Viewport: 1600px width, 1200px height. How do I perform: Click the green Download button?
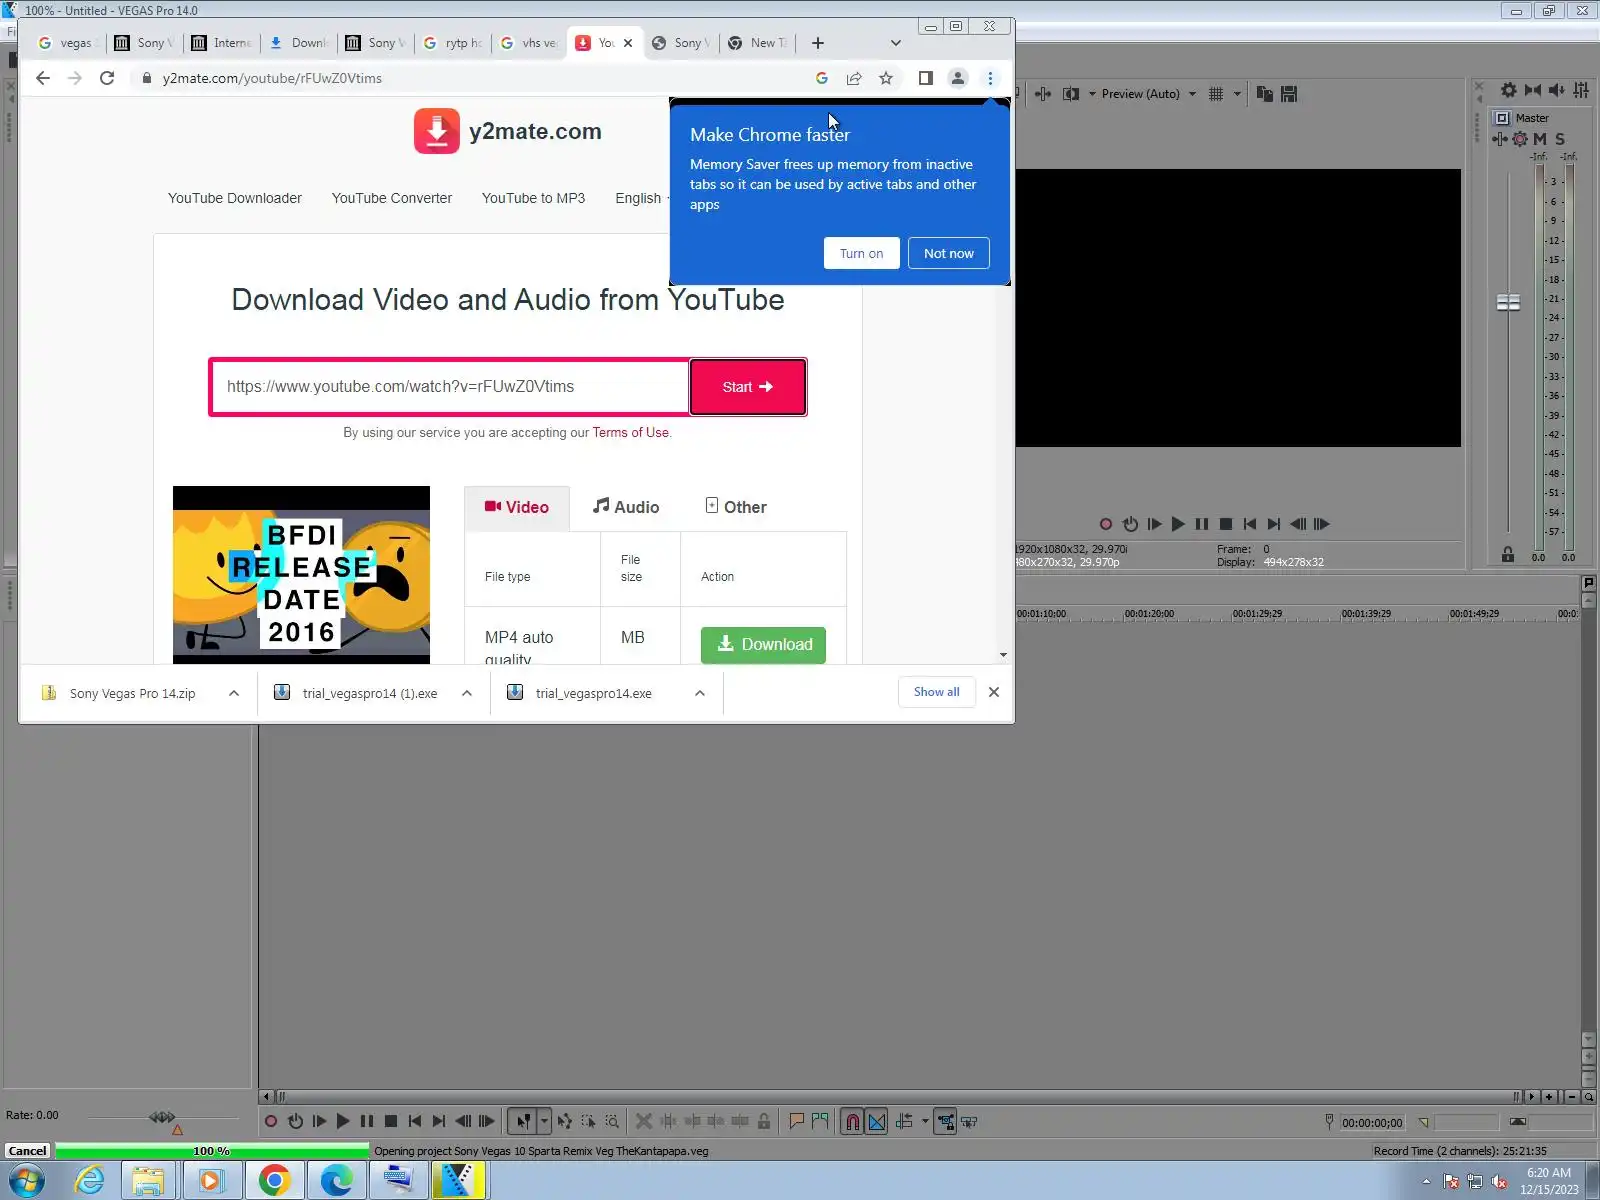763,645
